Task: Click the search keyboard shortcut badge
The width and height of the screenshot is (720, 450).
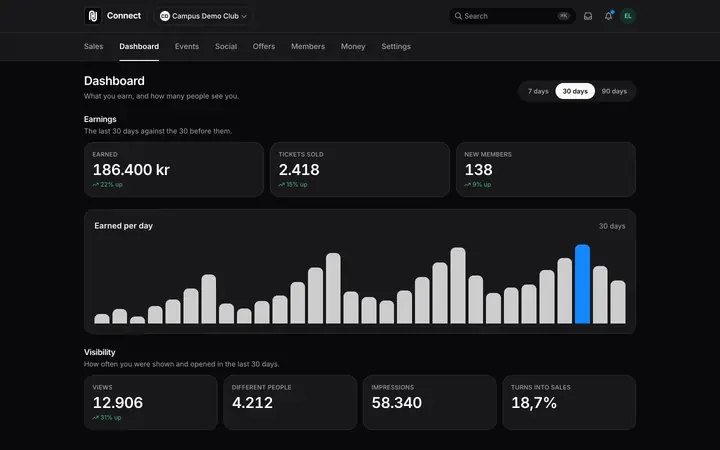Action: [563, 16]
